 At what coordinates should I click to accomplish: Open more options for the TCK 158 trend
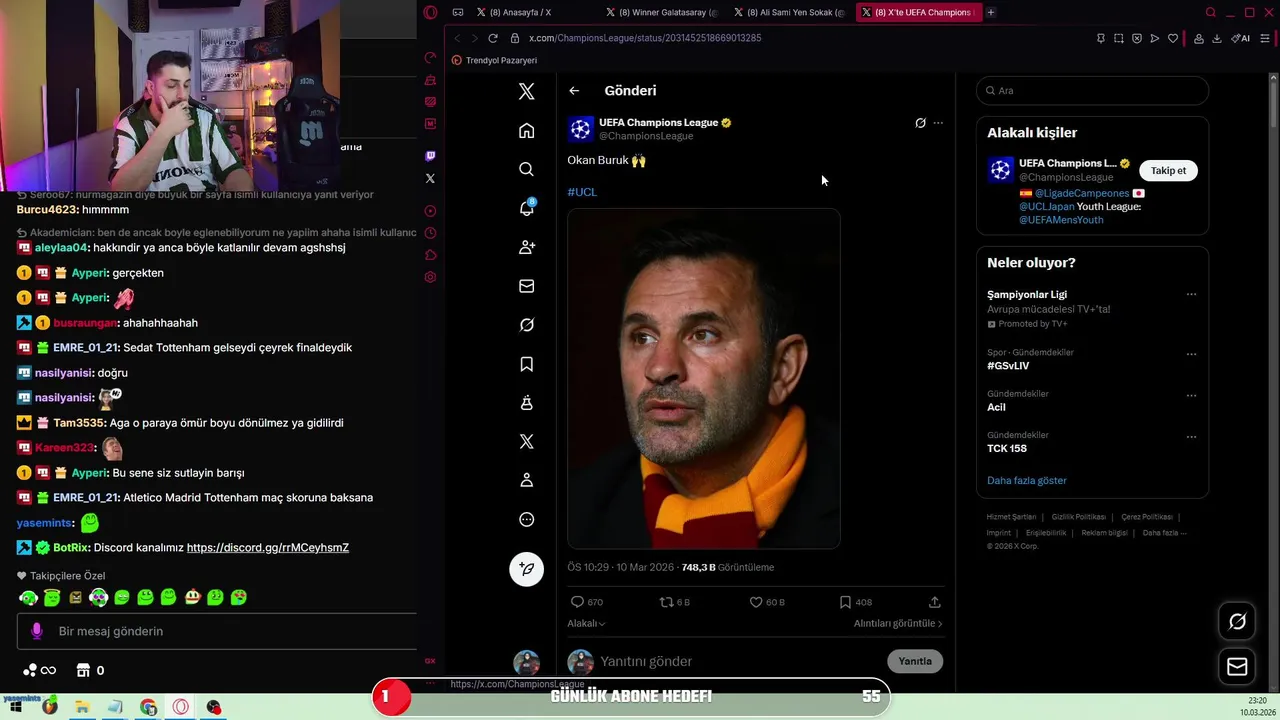[1191, 437]
